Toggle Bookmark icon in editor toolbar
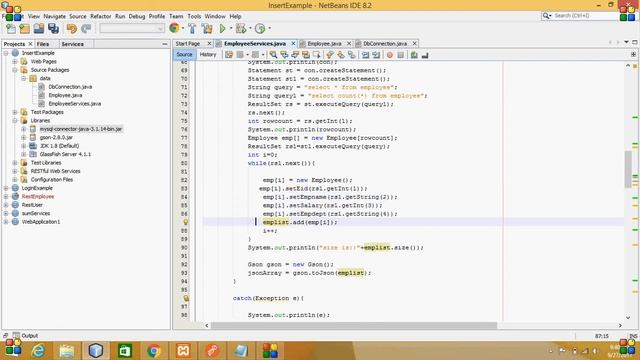This screenshot has width=640, height=360. [x=352, y=55]
